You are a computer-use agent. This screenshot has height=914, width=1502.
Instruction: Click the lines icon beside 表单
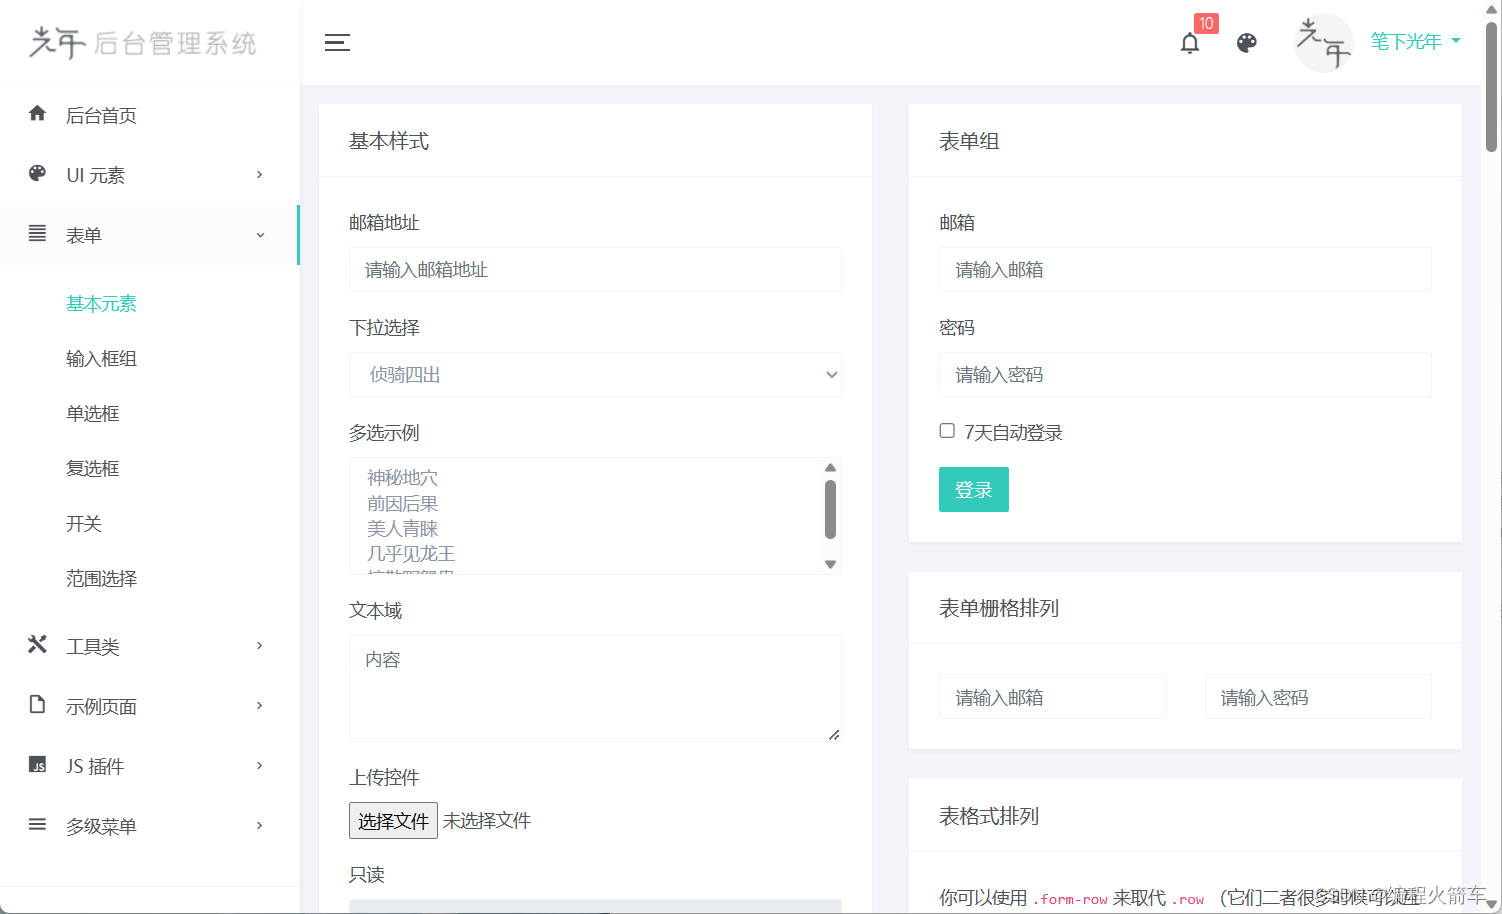[38, 233]
